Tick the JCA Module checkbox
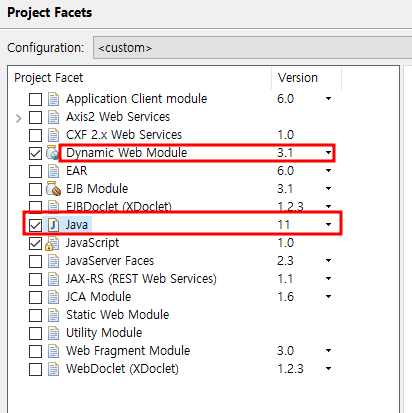This screenshot has height=413, width=412. (35, 297)
